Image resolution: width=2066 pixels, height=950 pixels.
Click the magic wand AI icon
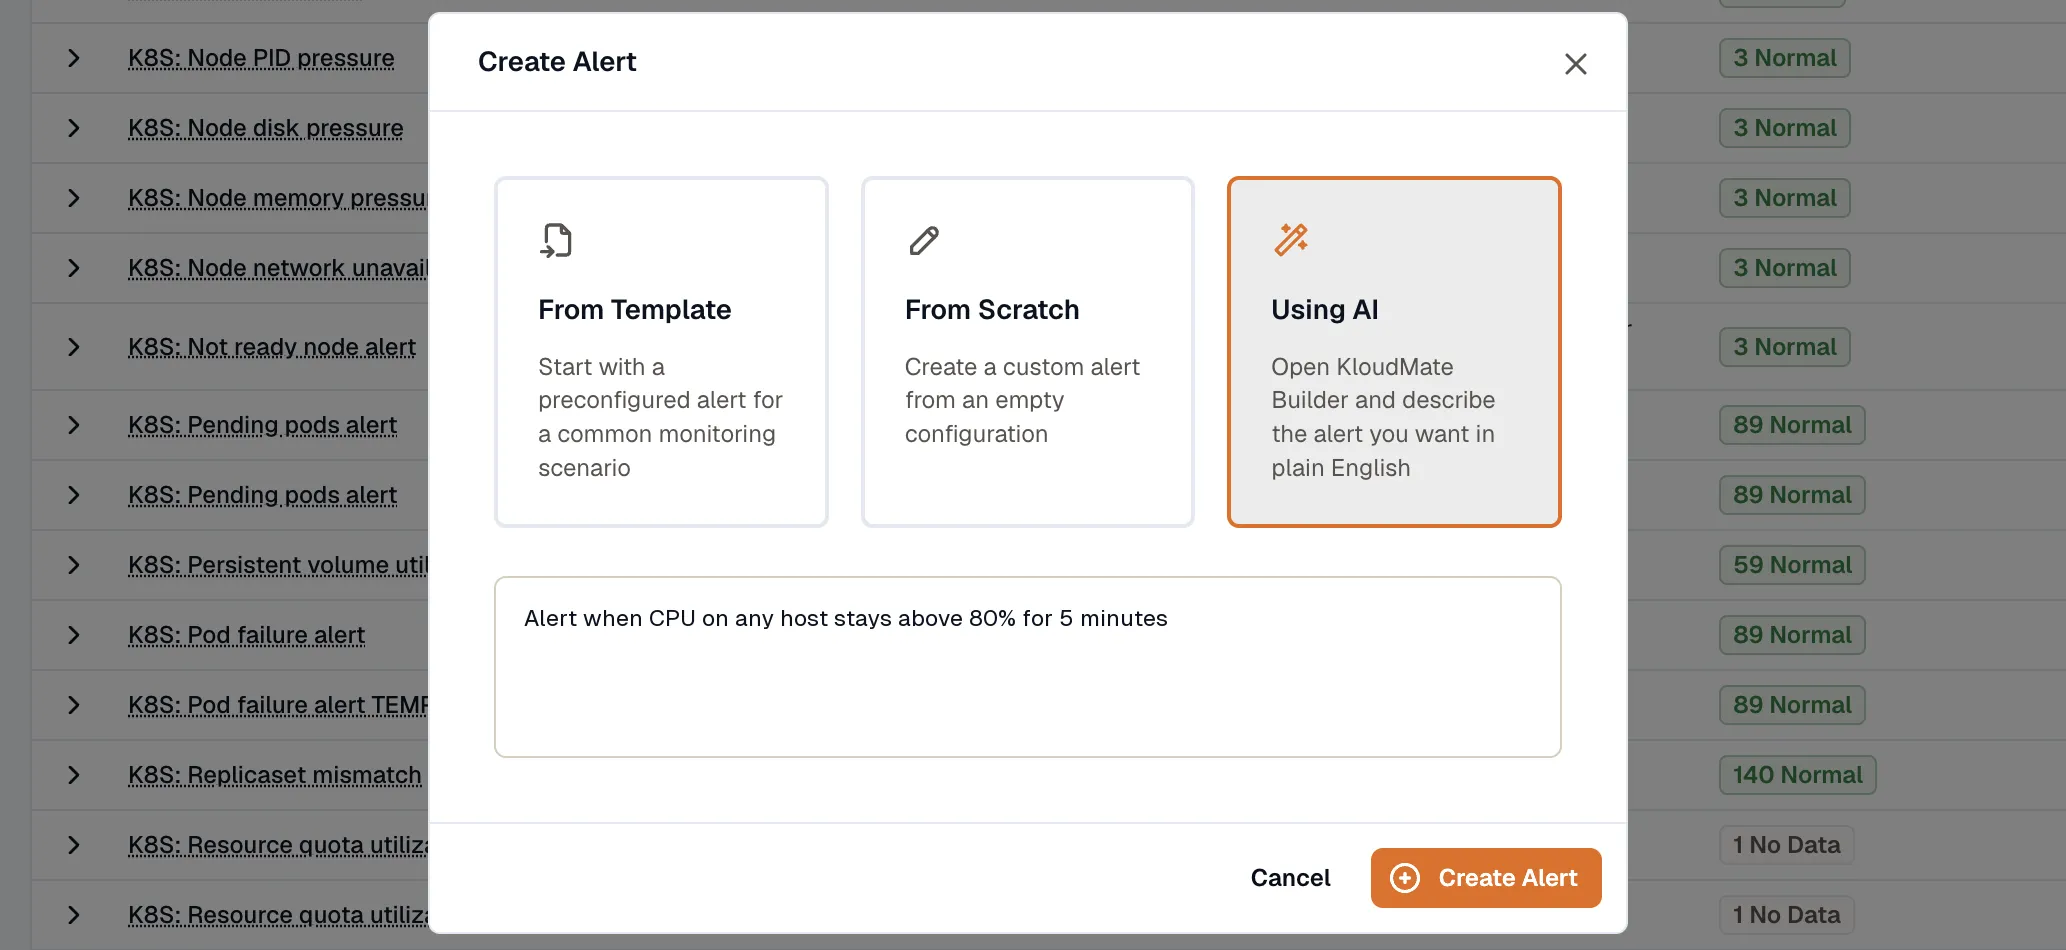coord(1290,240)
